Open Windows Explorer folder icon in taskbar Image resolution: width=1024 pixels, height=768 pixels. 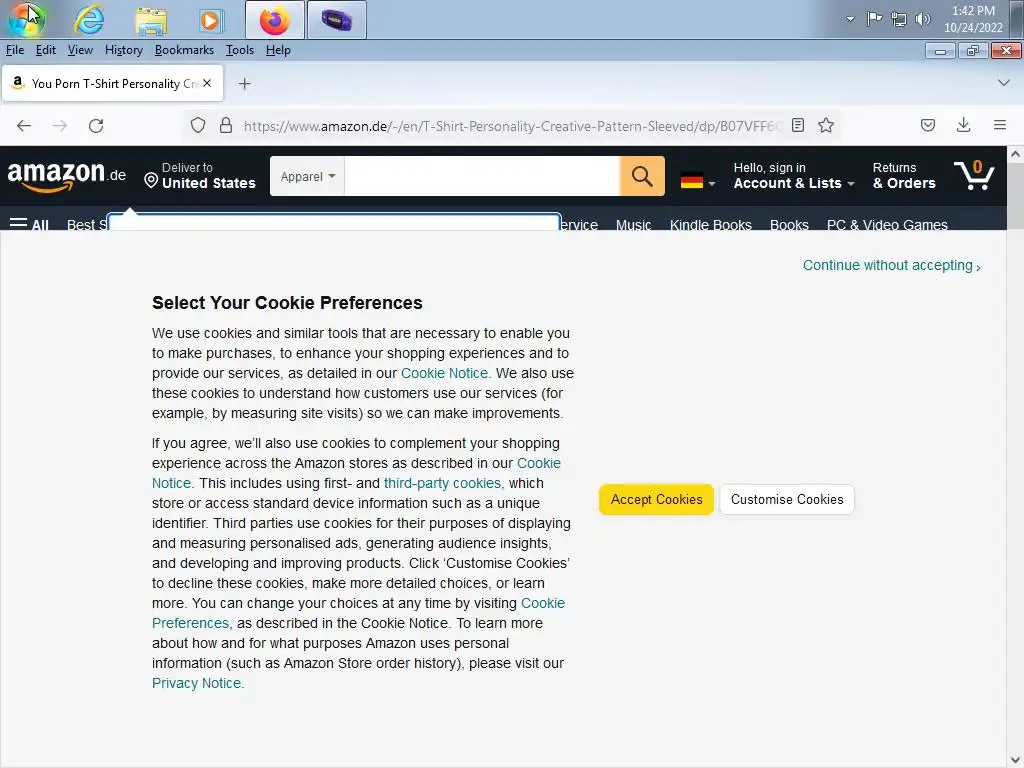click(x=151, y=20)
